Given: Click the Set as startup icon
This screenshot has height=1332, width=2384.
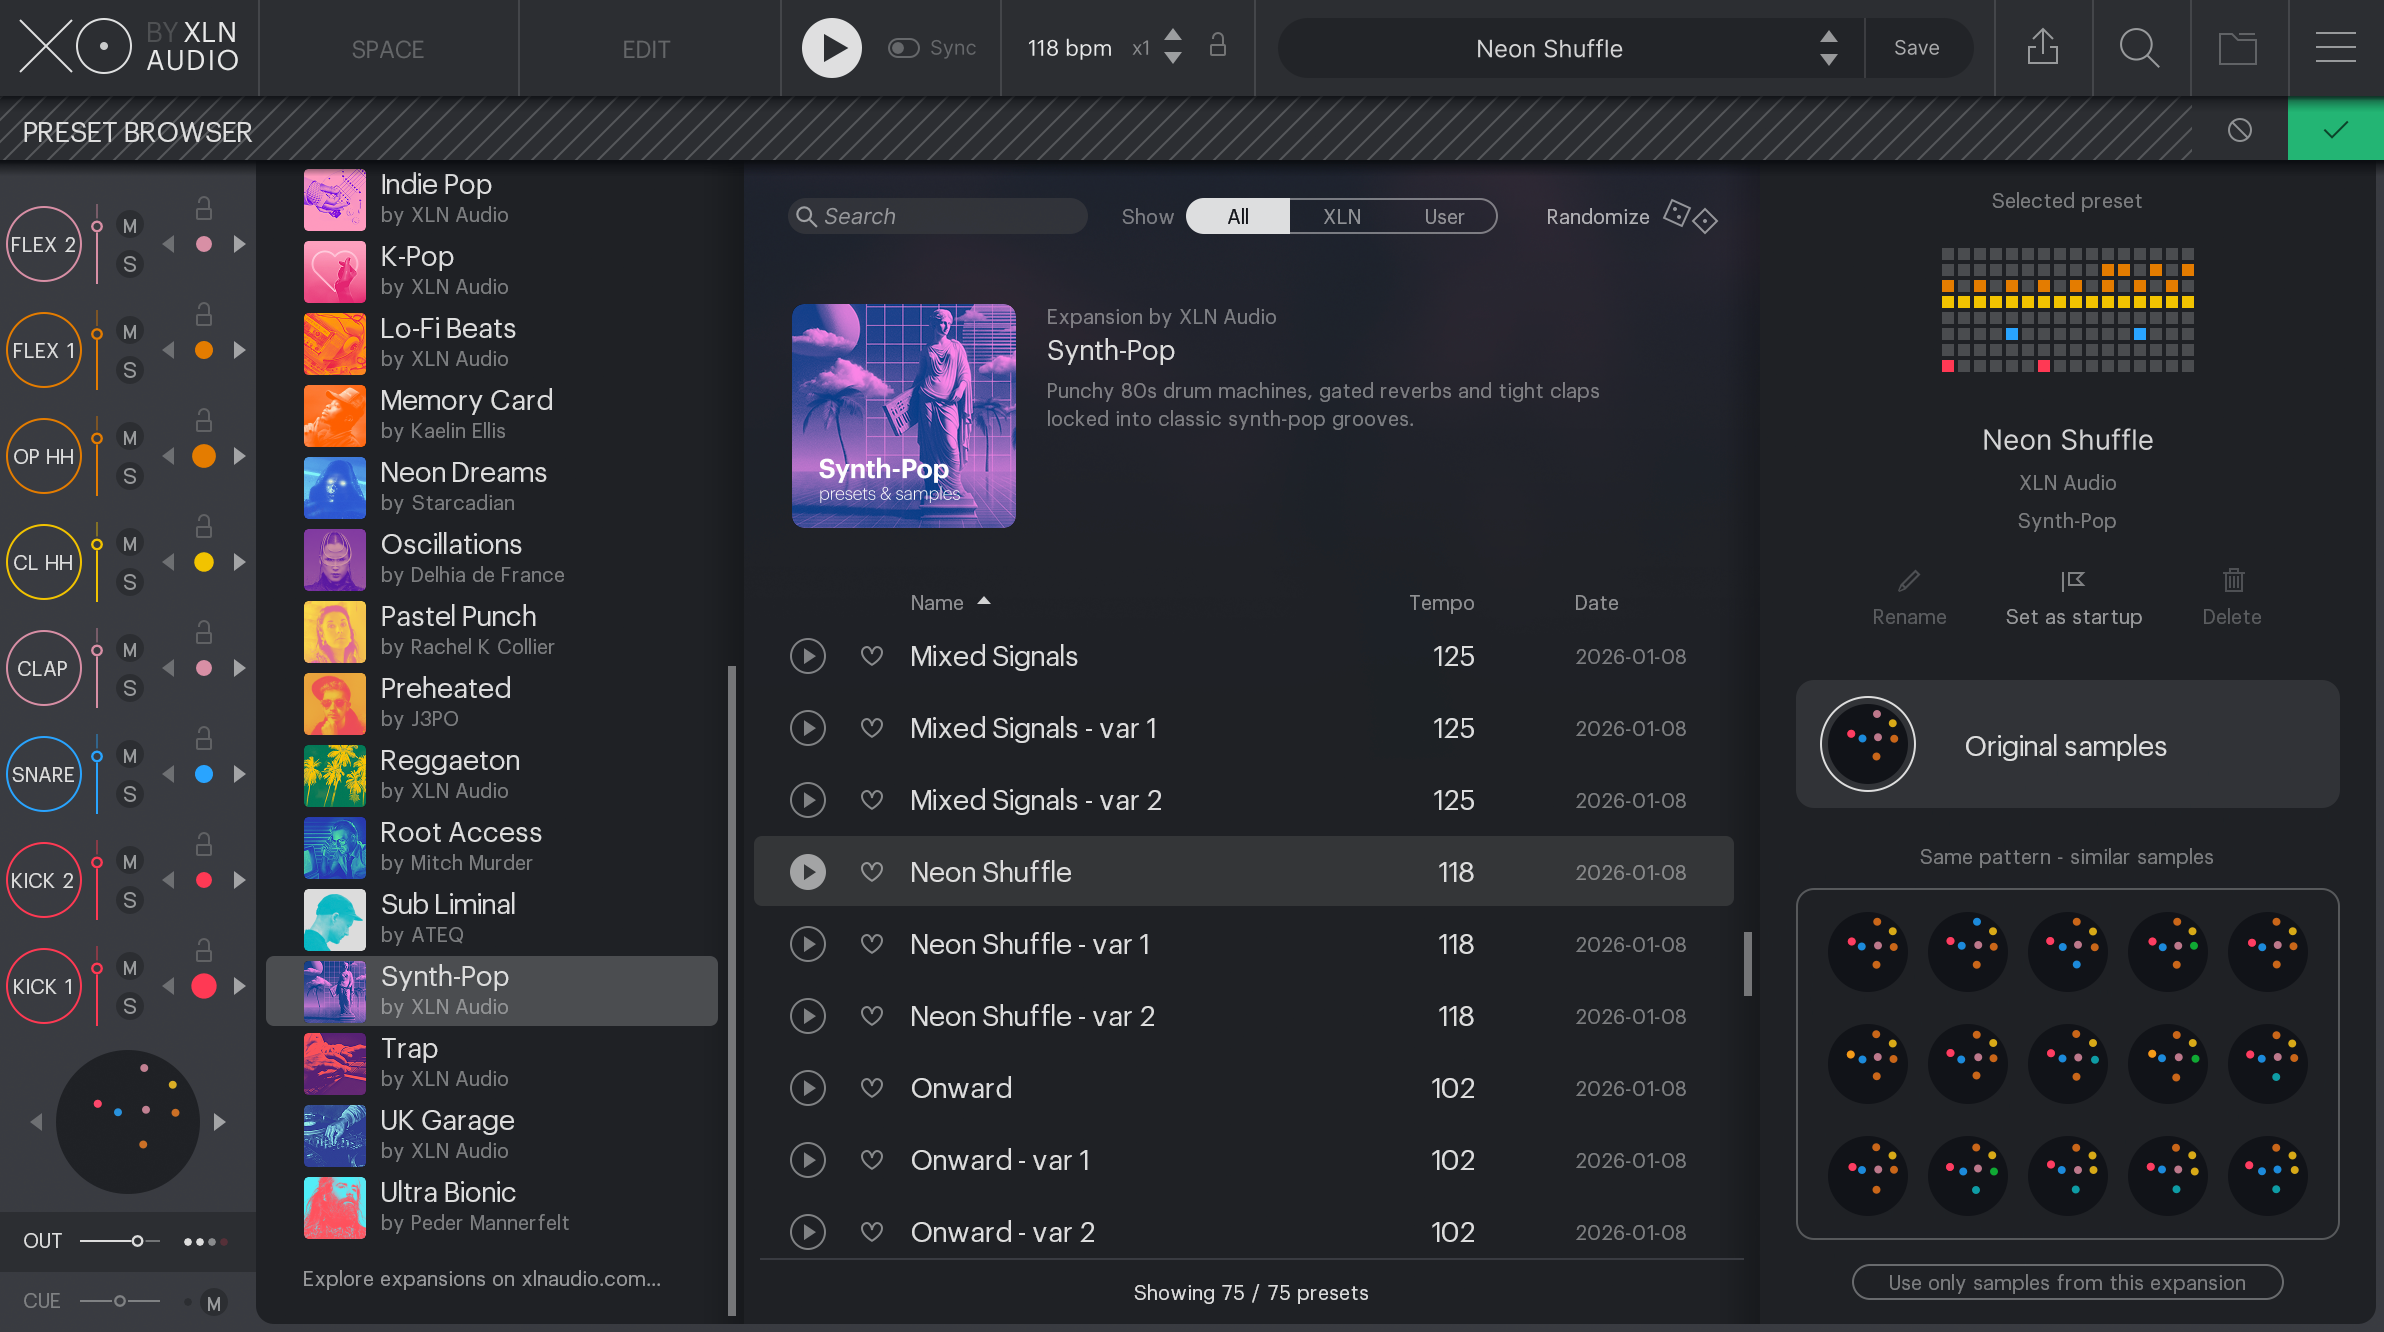Looking at the screenshot, I should pyautogui.click(x=2073, y=581).
